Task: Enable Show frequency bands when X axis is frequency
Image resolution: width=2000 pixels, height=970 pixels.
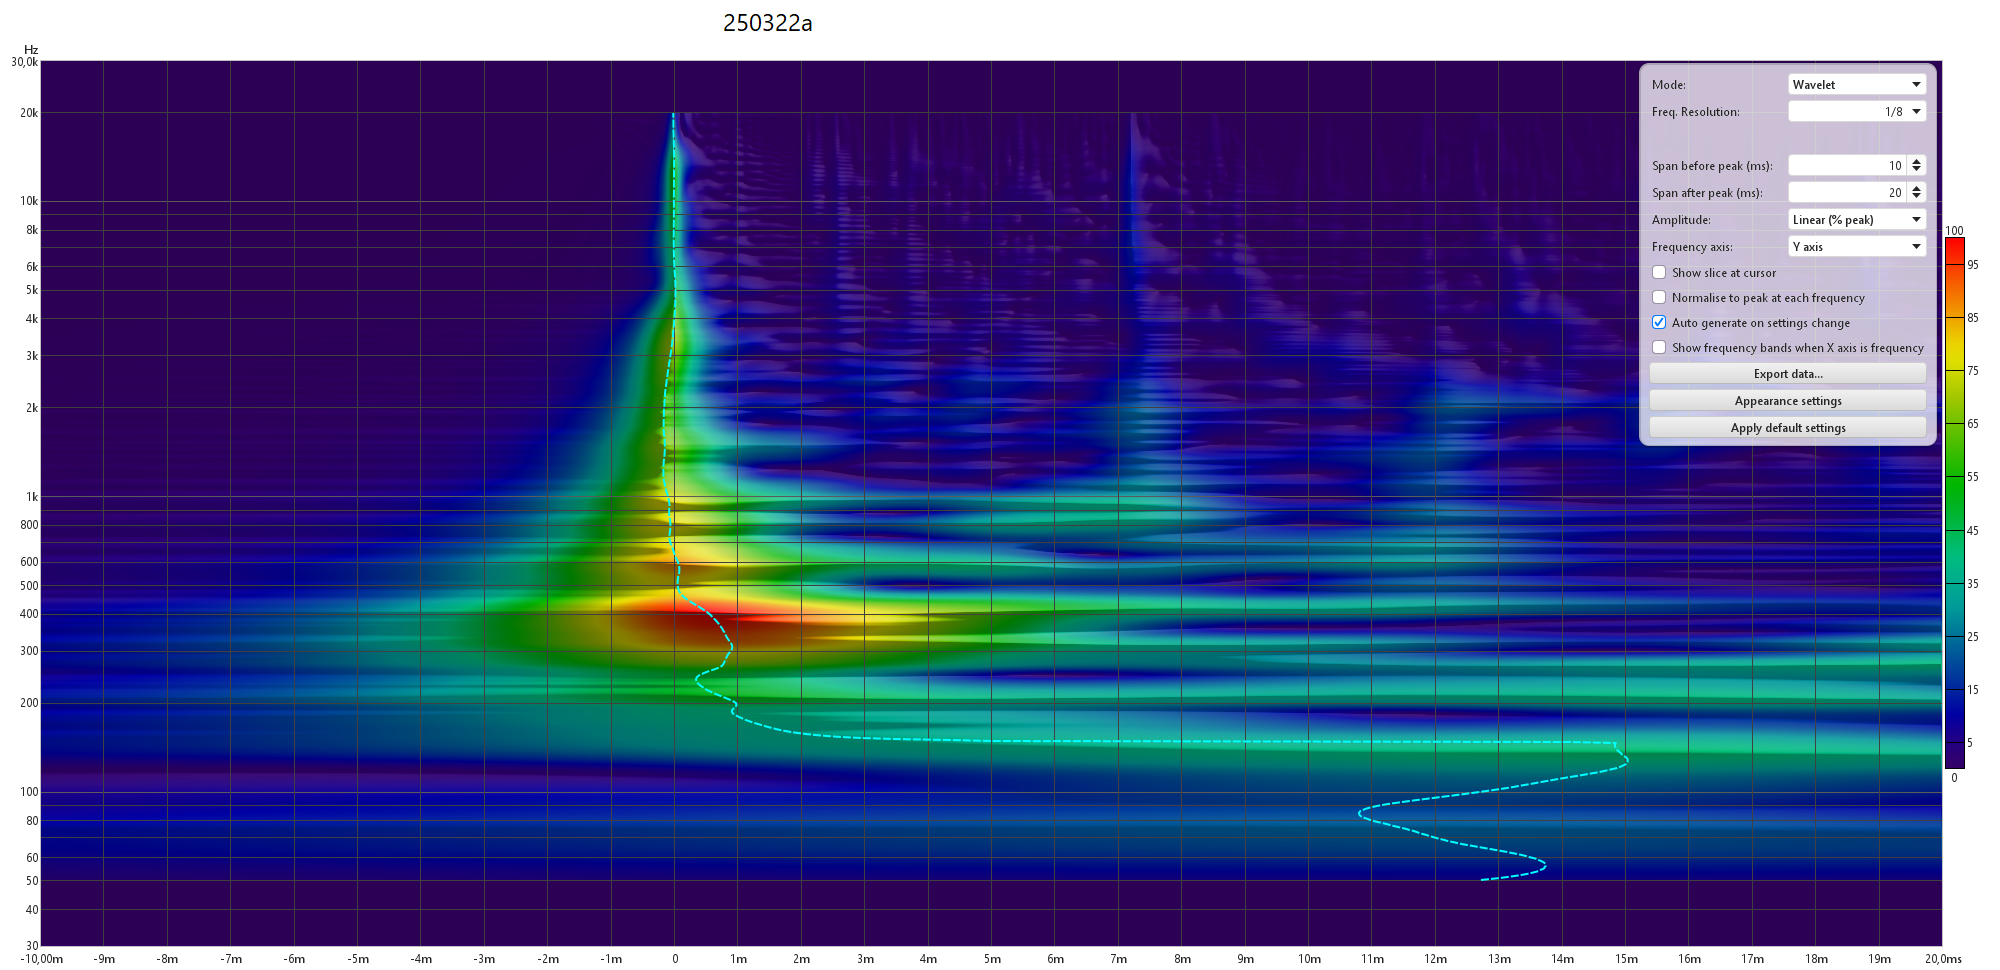Action: 1659,347
